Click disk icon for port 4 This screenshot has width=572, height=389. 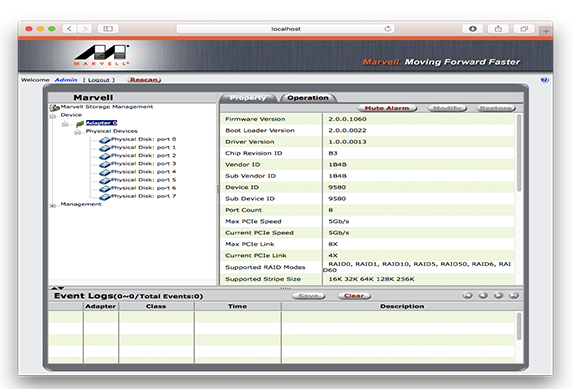pos(105,172)
